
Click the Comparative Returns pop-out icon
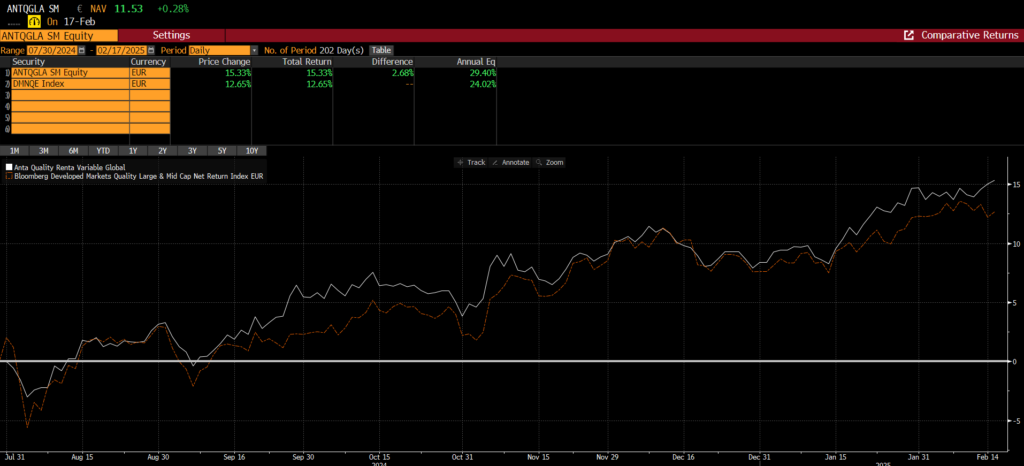pyautogui.click(x=909, y=35)
